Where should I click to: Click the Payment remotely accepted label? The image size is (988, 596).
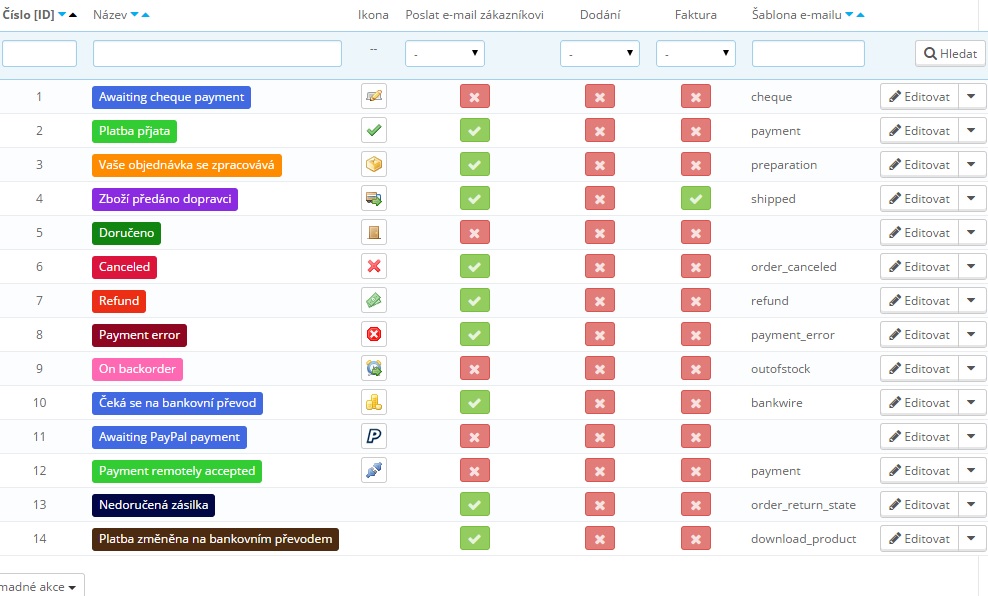pyautogui.click(x=177, y=471)
